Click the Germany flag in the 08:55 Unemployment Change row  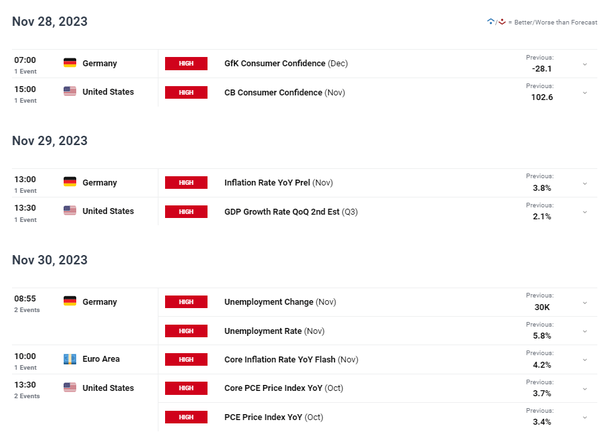click(x=70, y=301)
